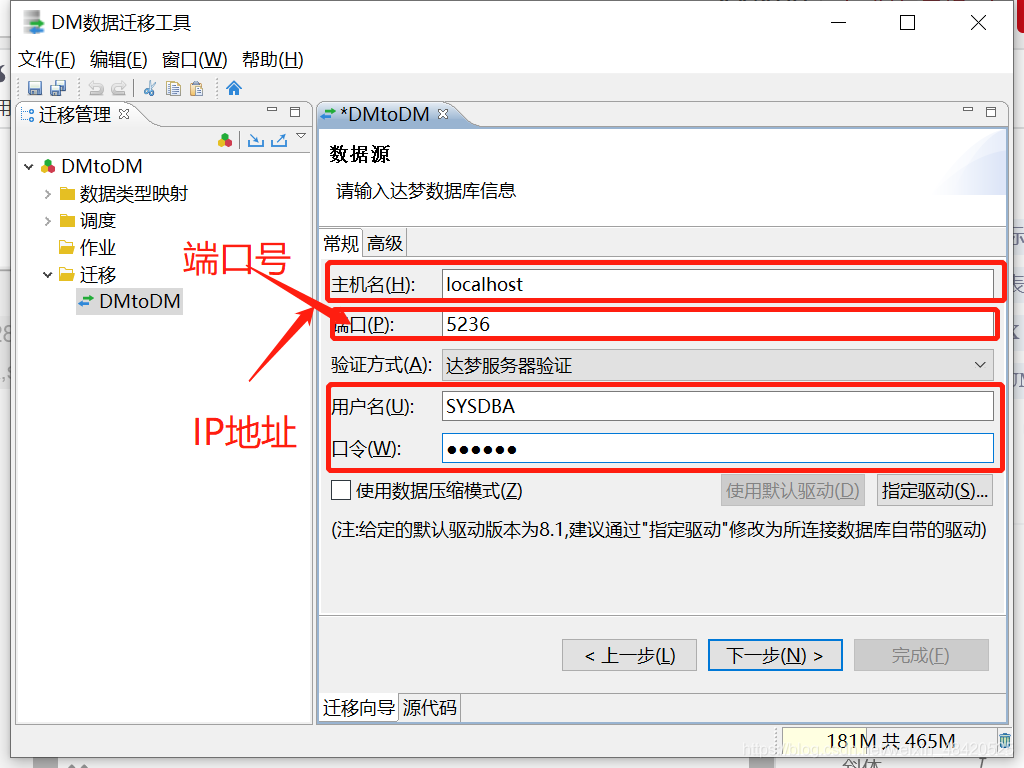Click the 指定驱动(S)... button
Screen dimensions: 1024x768
click(x=935, y=490)
